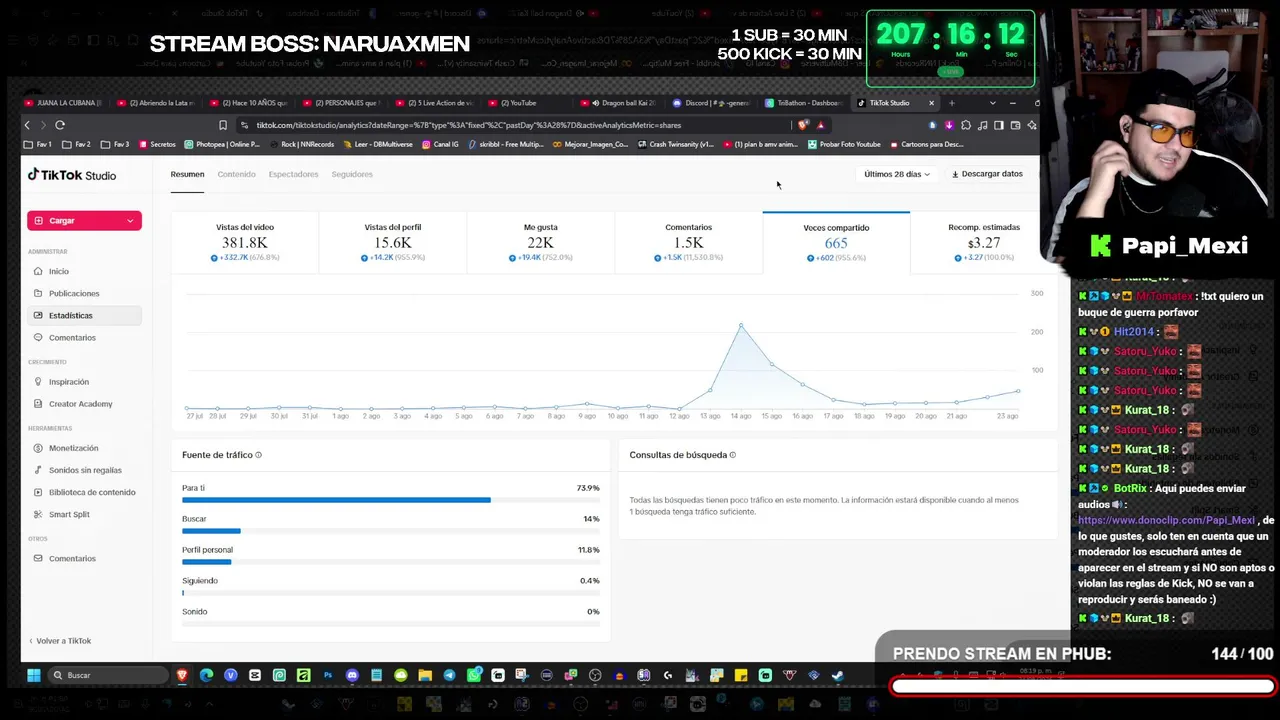The width and height of the screenshot is (1280, 720).
Task: Open Monetización in the sidebar
Action: coord(73,448)
